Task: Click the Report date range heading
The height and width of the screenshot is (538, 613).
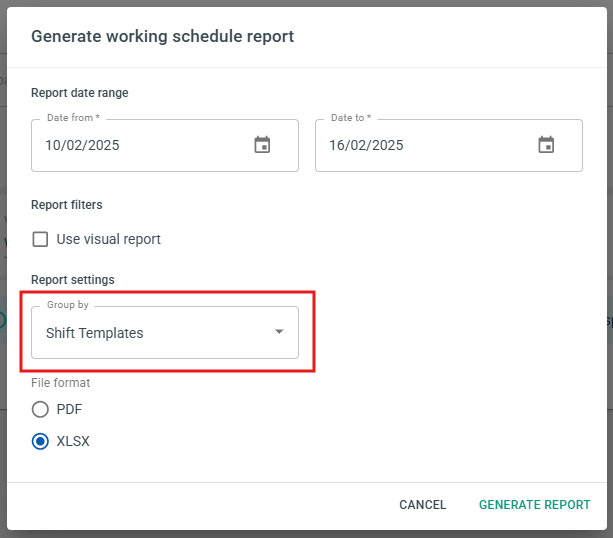Action: [80, 93]
